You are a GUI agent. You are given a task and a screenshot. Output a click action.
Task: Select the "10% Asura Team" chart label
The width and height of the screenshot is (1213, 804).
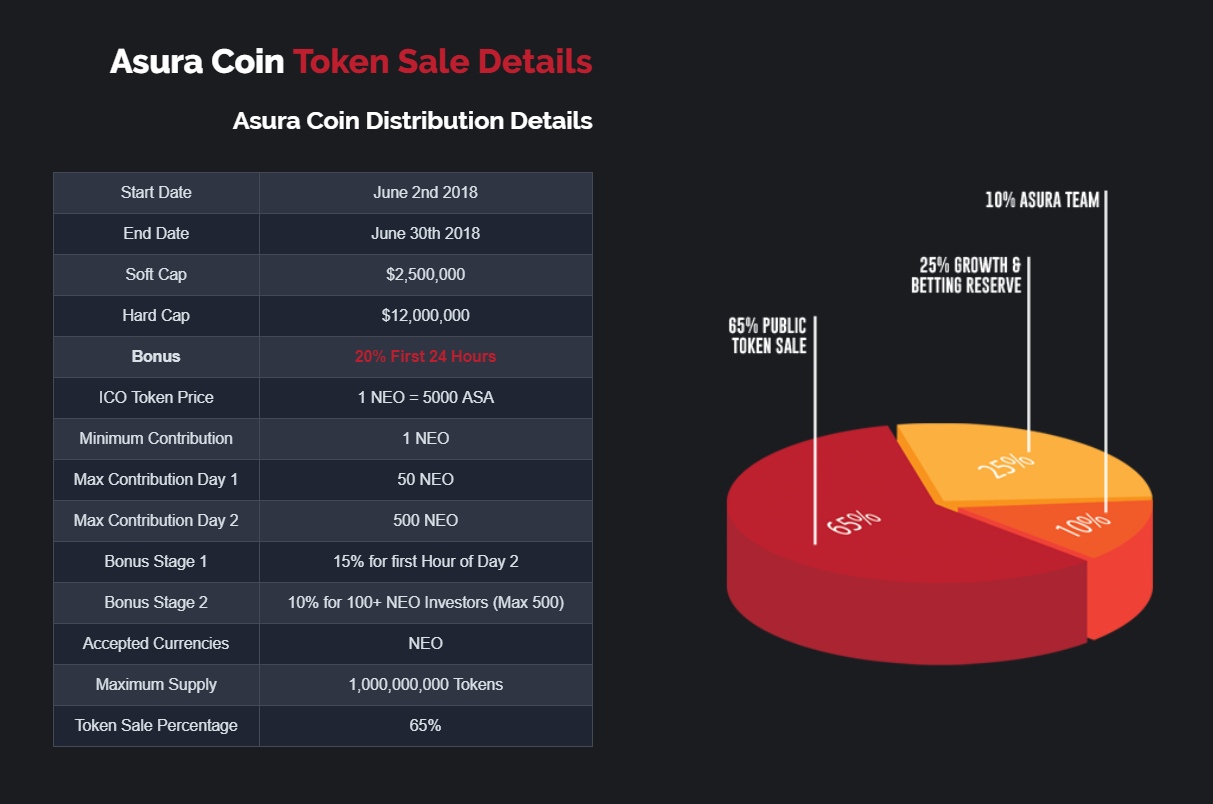[x=1042, y=200]
